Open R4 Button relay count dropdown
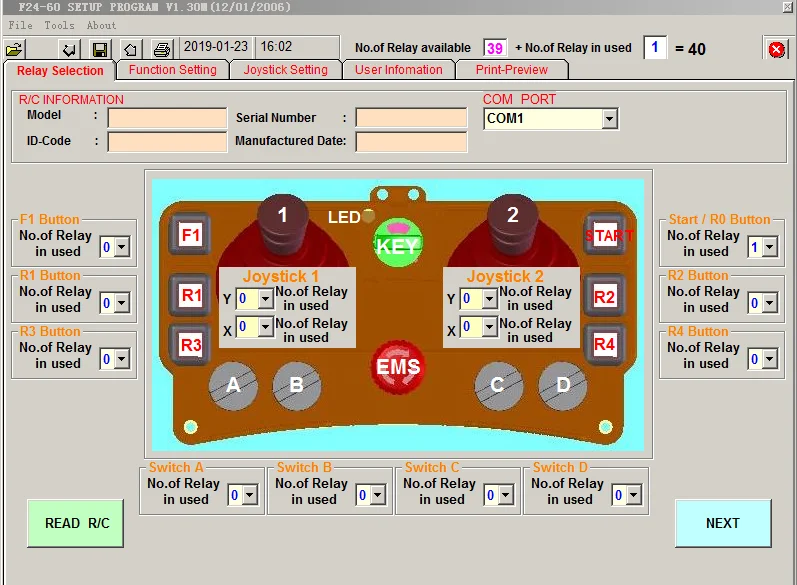Image resolution: width=797 pixels, height=585 pixels. coord(770,359)
